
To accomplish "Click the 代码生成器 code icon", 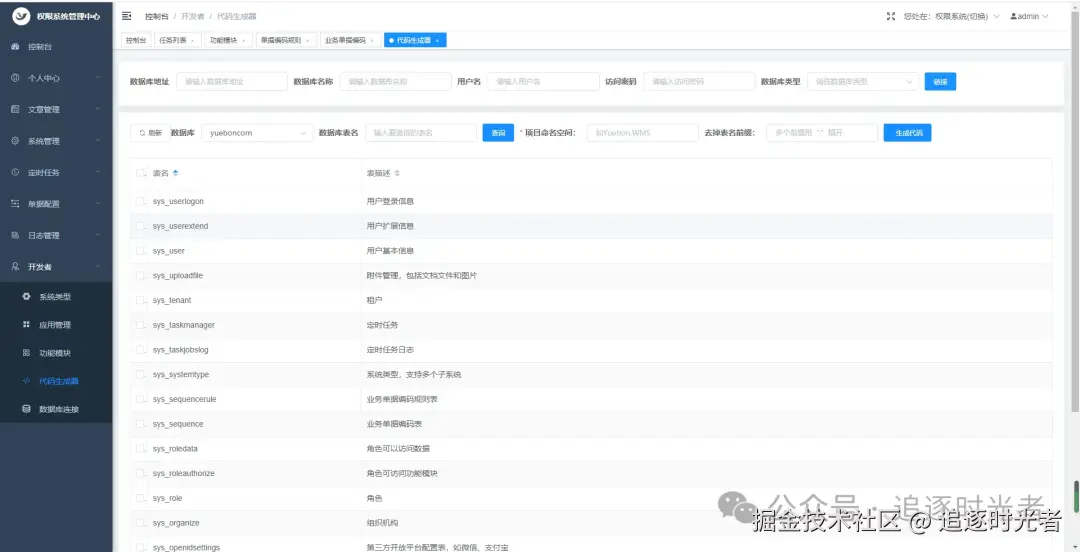I will point(26,380).
